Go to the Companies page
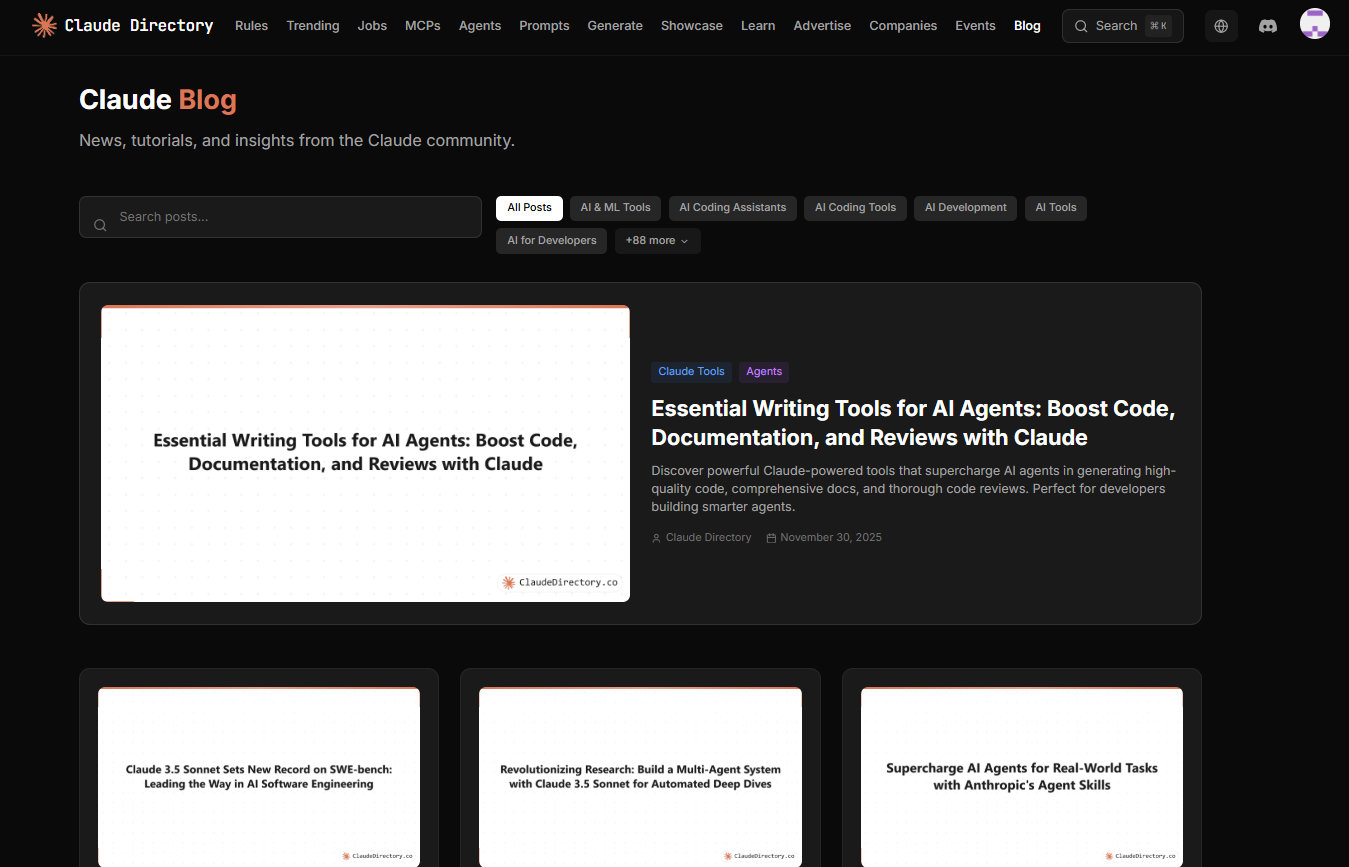This screenshot has width=1349, height=867. 903,26
